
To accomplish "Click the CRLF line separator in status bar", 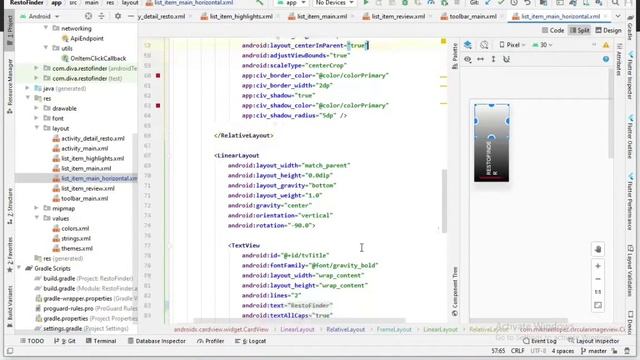I will pyautogui.click(x=517, y=351).
